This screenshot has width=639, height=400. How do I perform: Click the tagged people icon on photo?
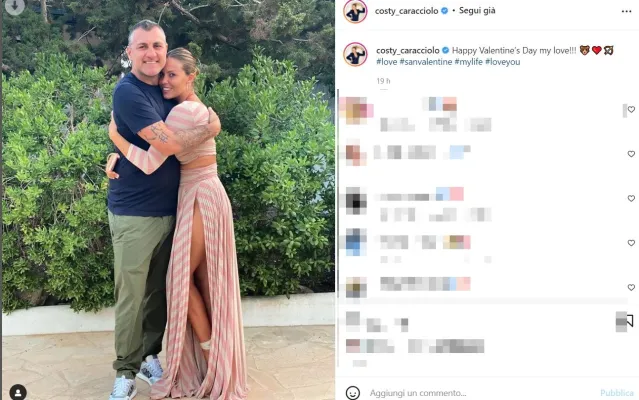click(x=18, y=392)
